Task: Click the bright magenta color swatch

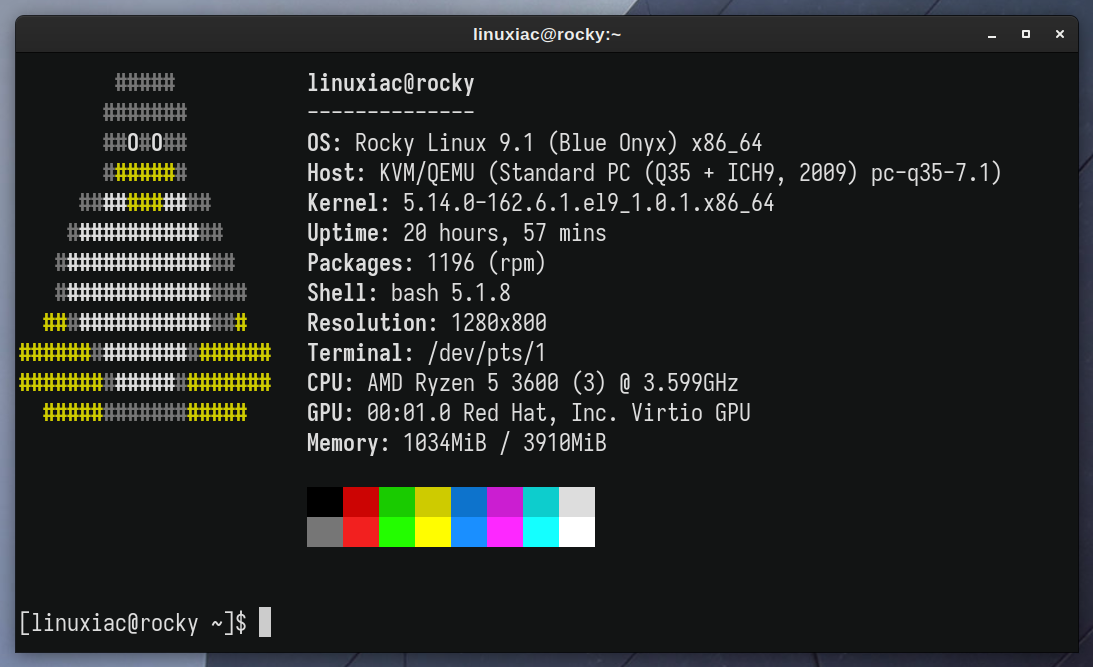Action: [x=505, y=532]
